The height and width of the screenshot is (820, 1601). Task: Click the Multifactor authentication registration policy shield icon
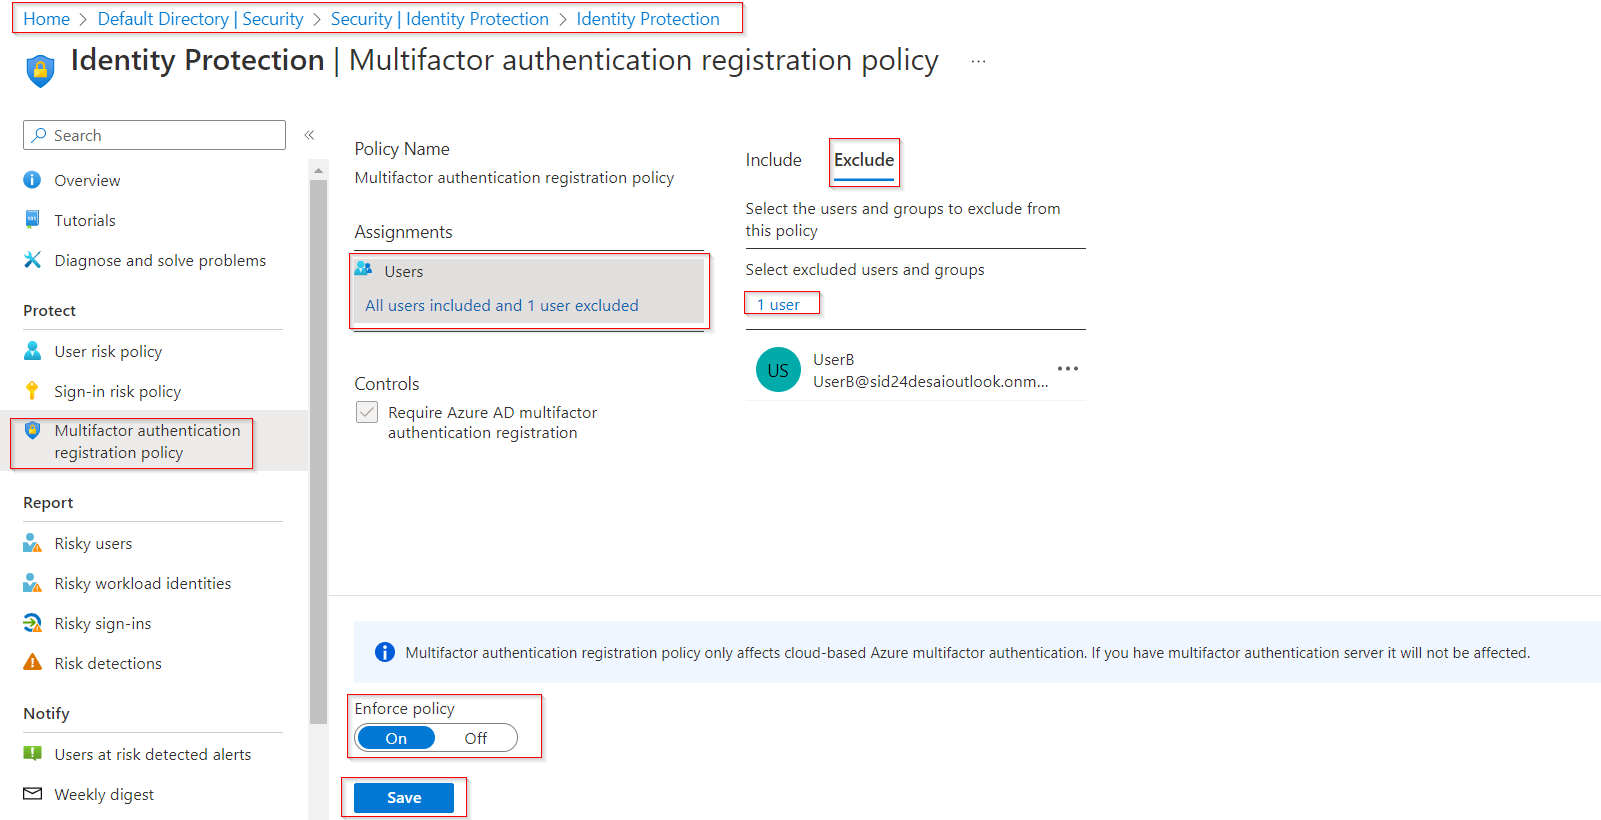click(x=32, y=430)
